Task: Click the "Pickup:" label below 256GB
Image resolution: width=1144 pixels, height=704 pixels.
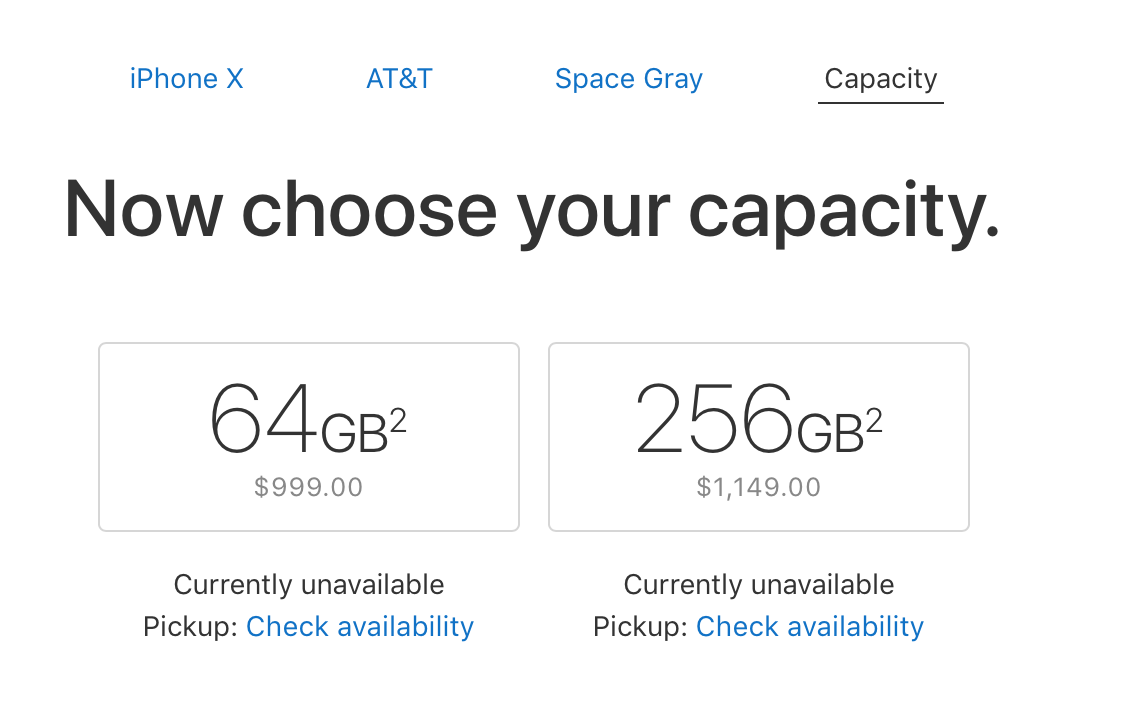Action: [x=641, y=627]
